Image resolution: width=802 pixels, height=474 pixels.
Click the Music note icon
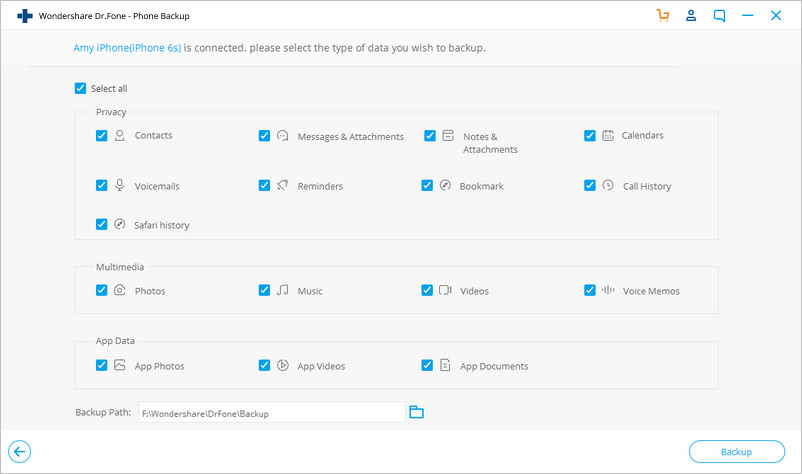(x=282, y=290)
